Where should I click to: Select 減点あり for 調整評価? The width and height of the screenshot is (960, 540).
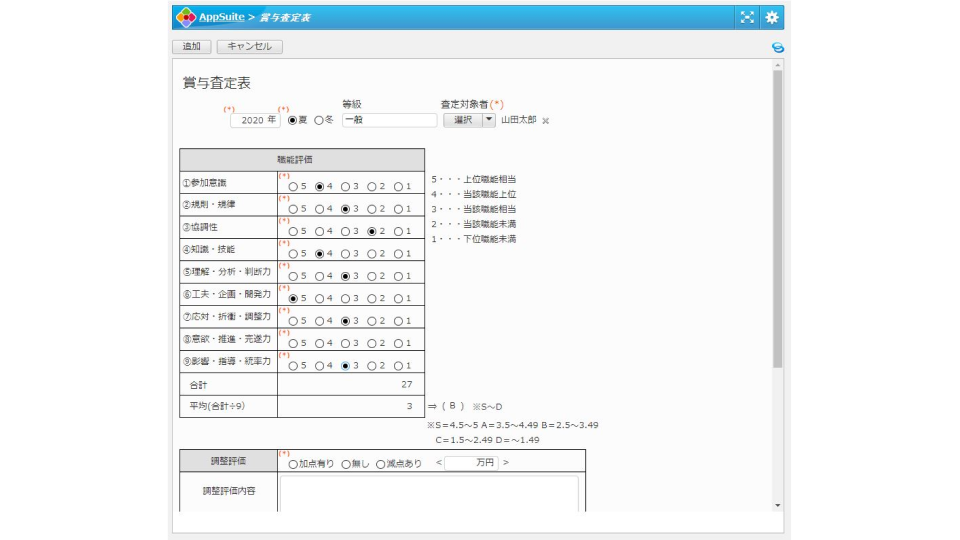pyautogui.click(x=381, y=465)
